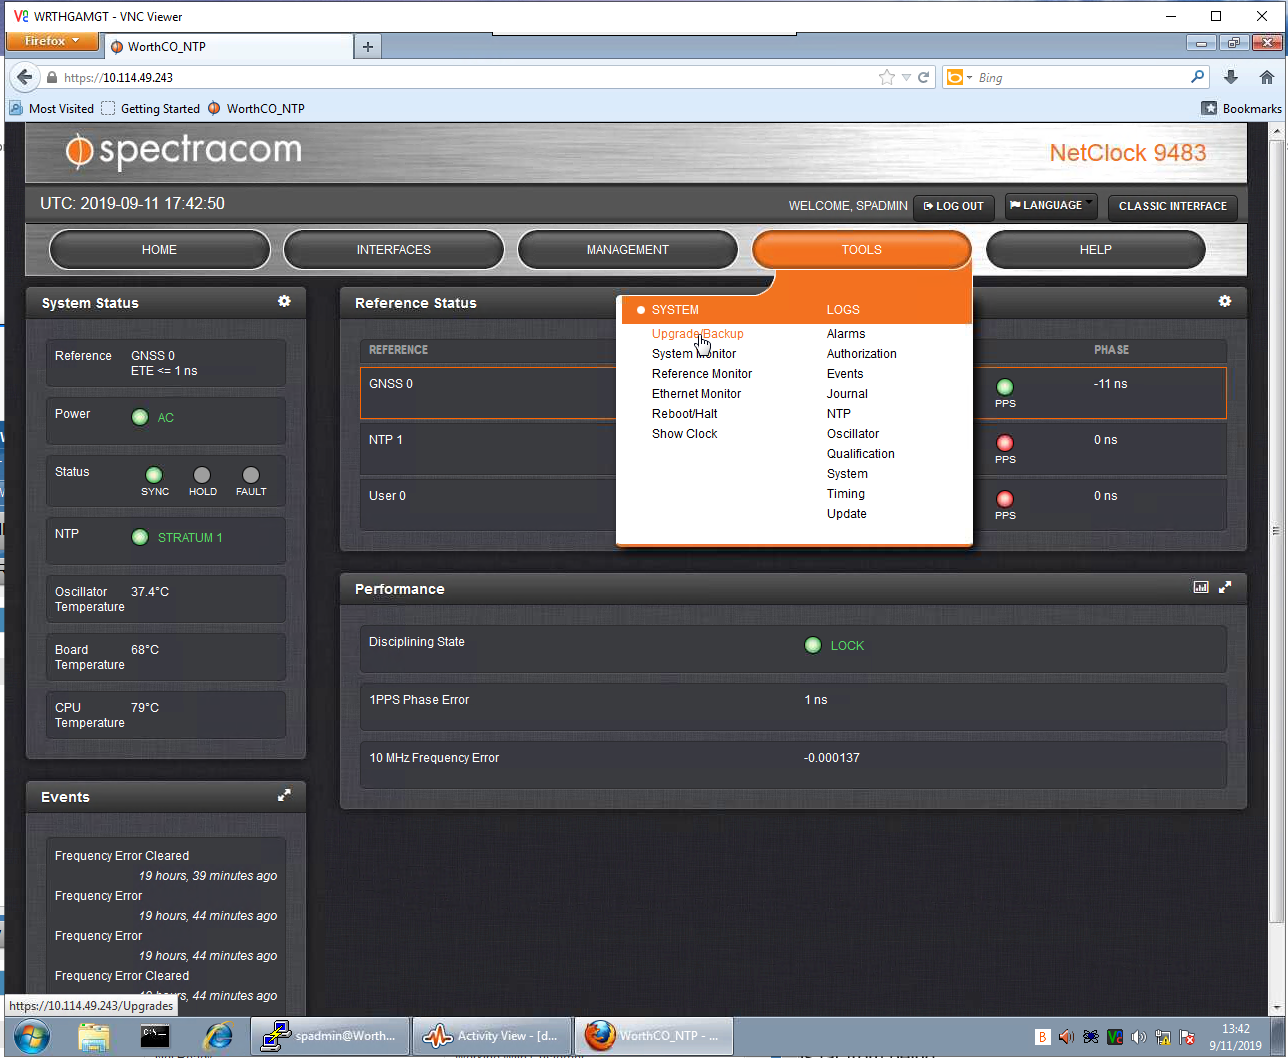1288x1058 pixels.
Task: Select System Monitor menu entry
Action: (x=694, y=354)
